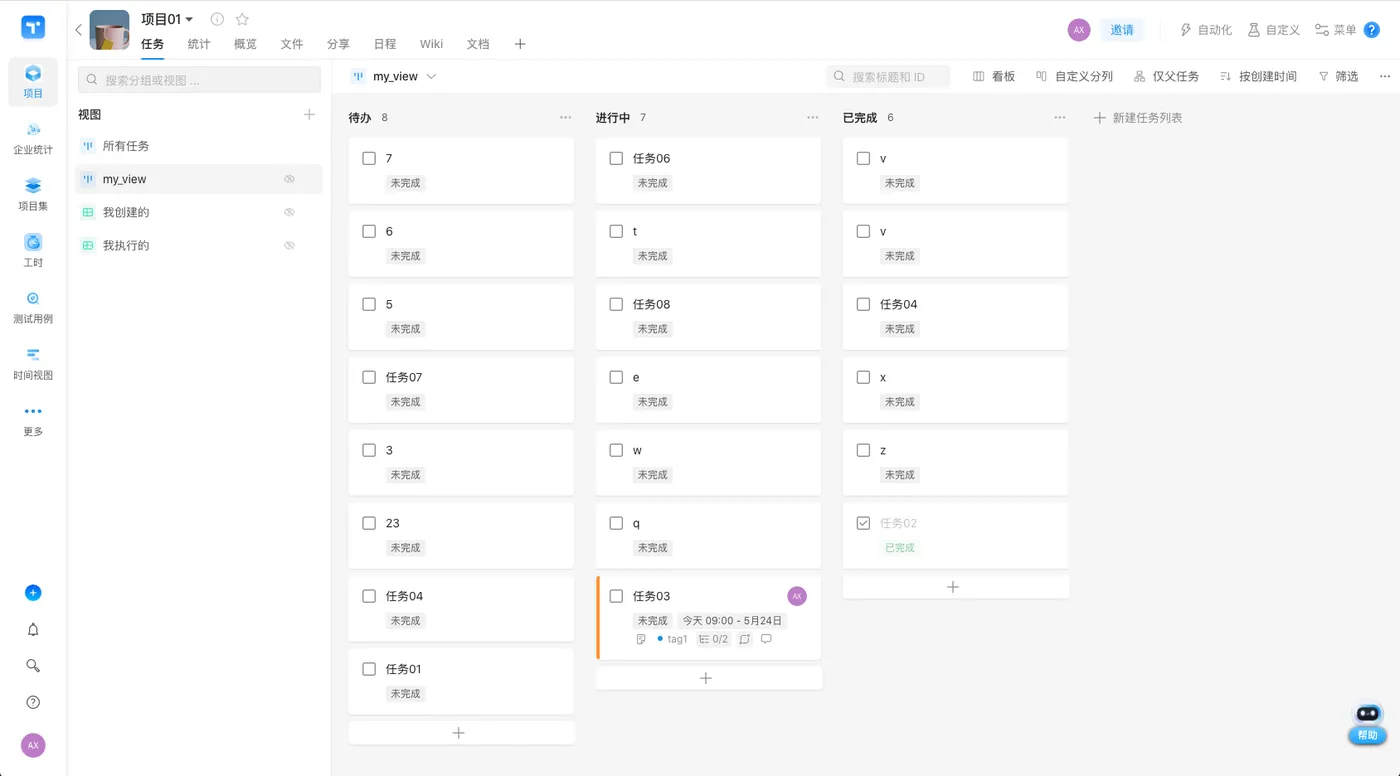Click the 邀请 invite button

coord(1122,30)
